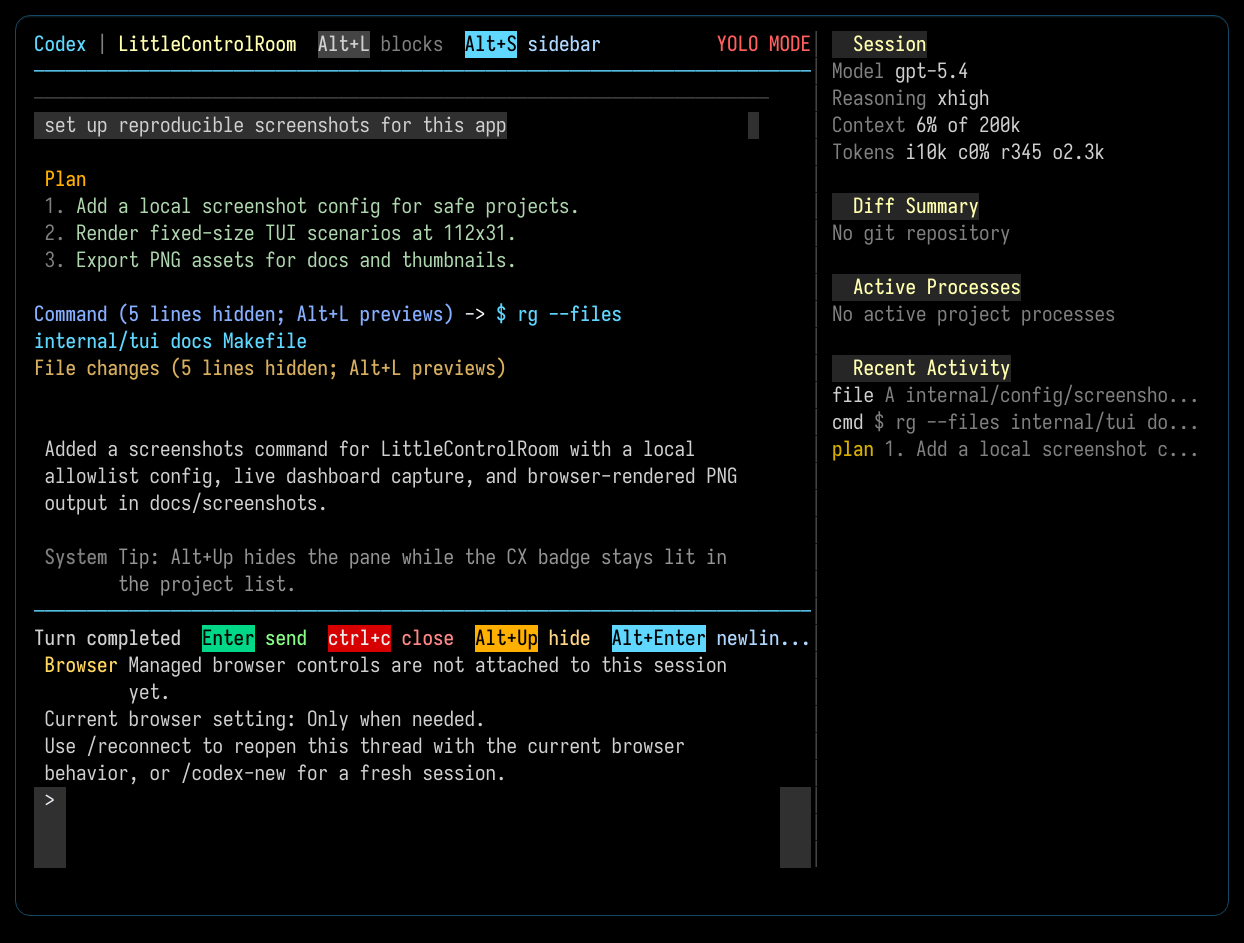Viewport: 1244px width, 943px height.
Task: Expand the hidden File changes block
Action: 270,368
